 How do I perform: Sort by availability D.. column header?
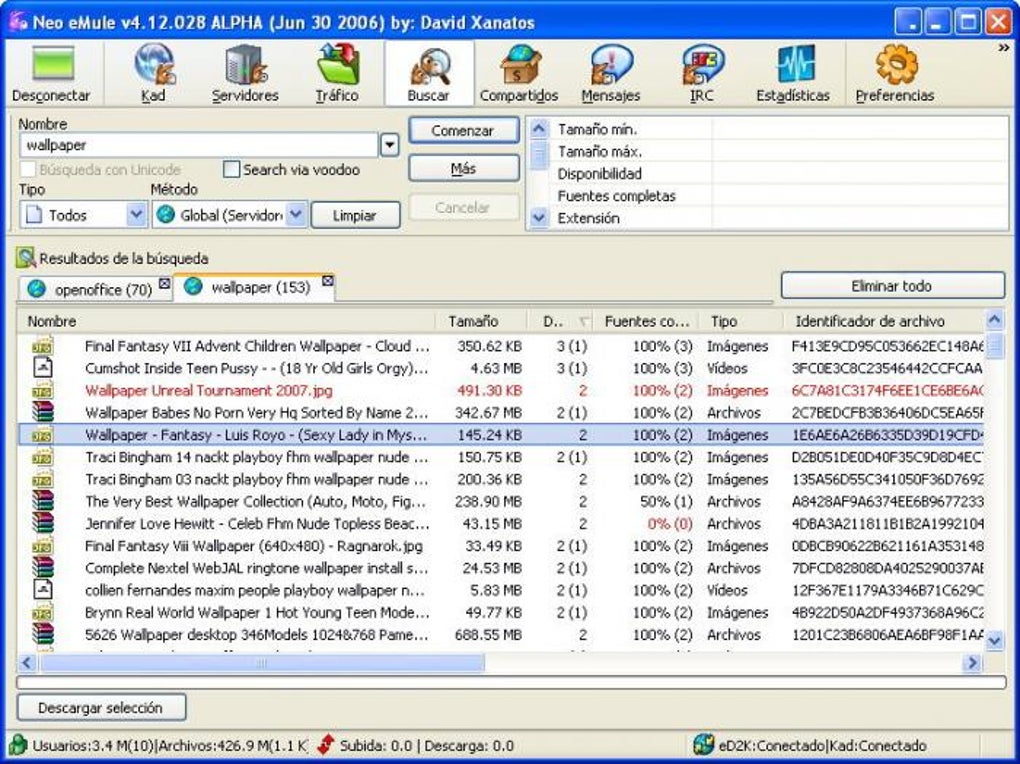click(561, 321)
